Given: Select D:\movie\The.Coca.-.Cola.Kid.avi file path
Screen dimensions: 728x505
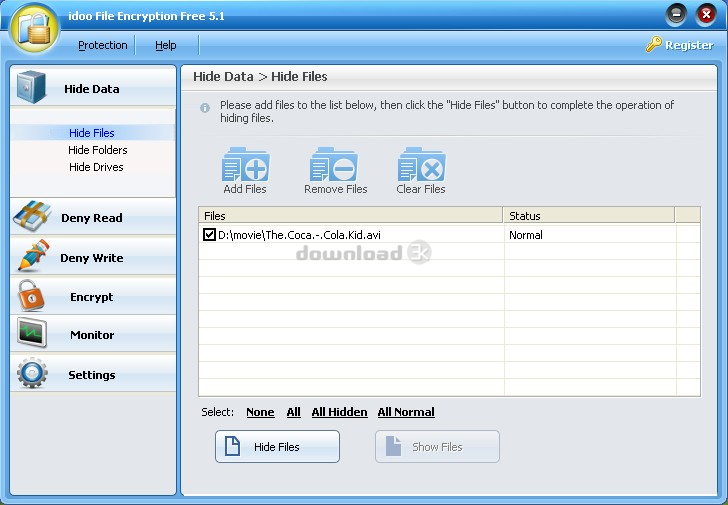Looking at the screenshot, I should (299, 235).
